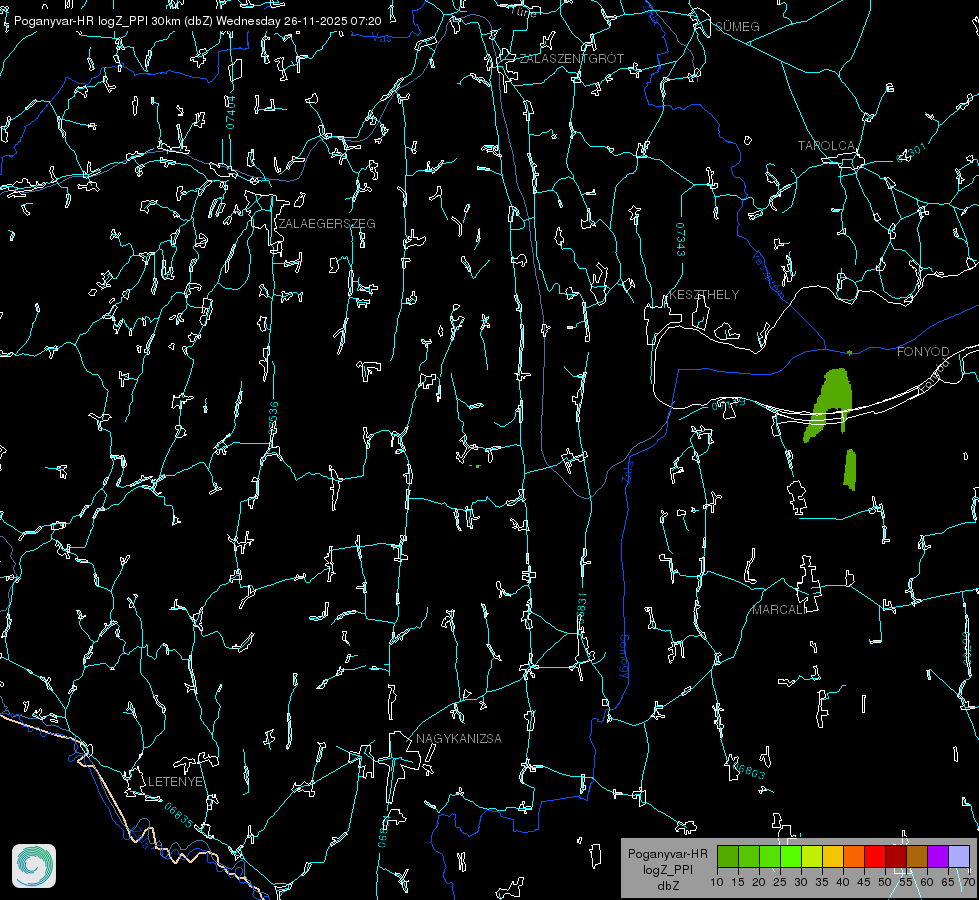Click legend scale value 10
This screenshot has height=900, width=979.
[717, 882]
